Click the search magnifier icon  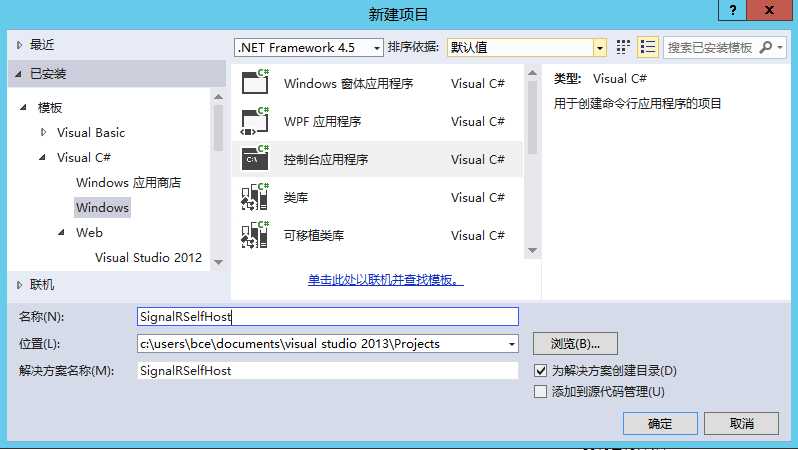coord(765,47)
